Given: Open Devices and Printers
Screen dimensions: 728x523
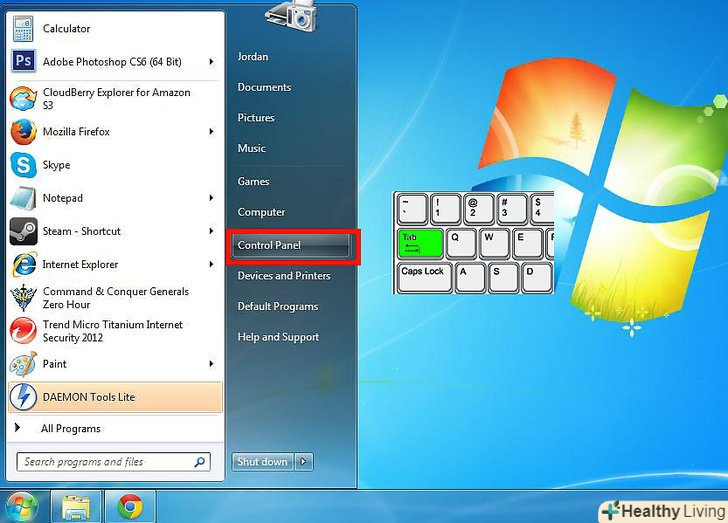Looking at the screenshot, I should pyautogui.click(x=284, y=276).
